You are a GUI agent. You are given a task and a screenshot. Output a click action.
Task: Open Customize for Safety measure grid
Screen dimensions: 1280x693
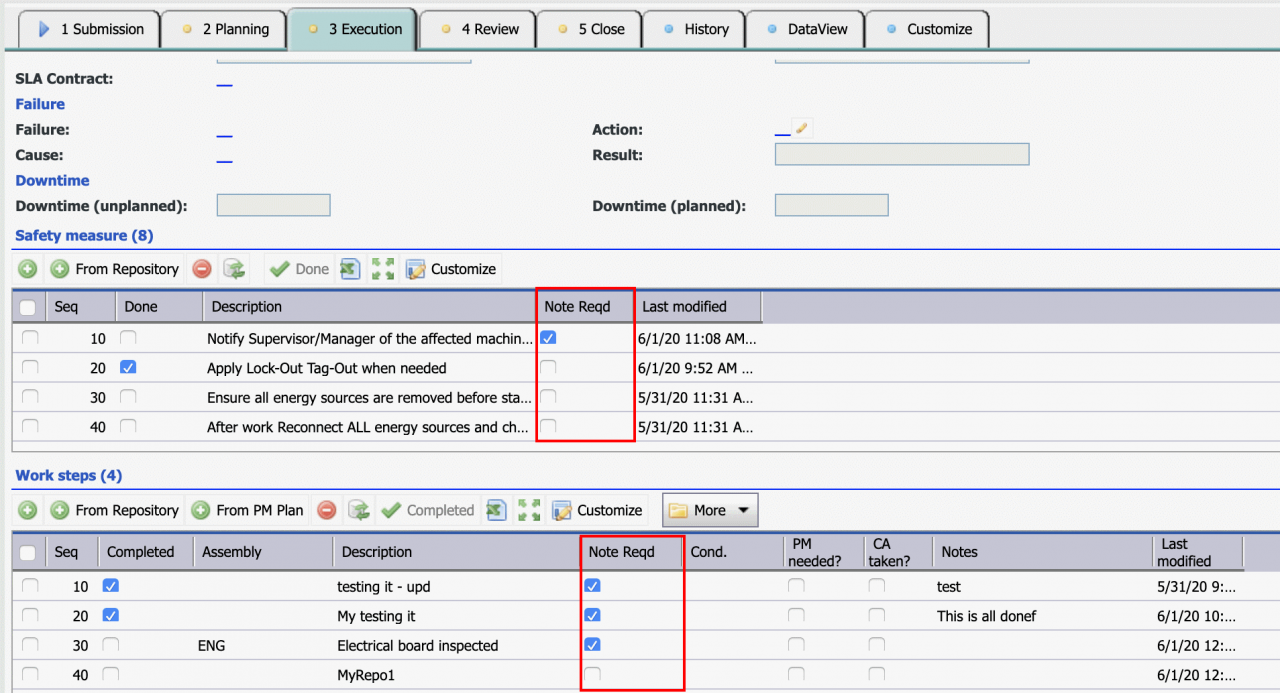(451, 269)
